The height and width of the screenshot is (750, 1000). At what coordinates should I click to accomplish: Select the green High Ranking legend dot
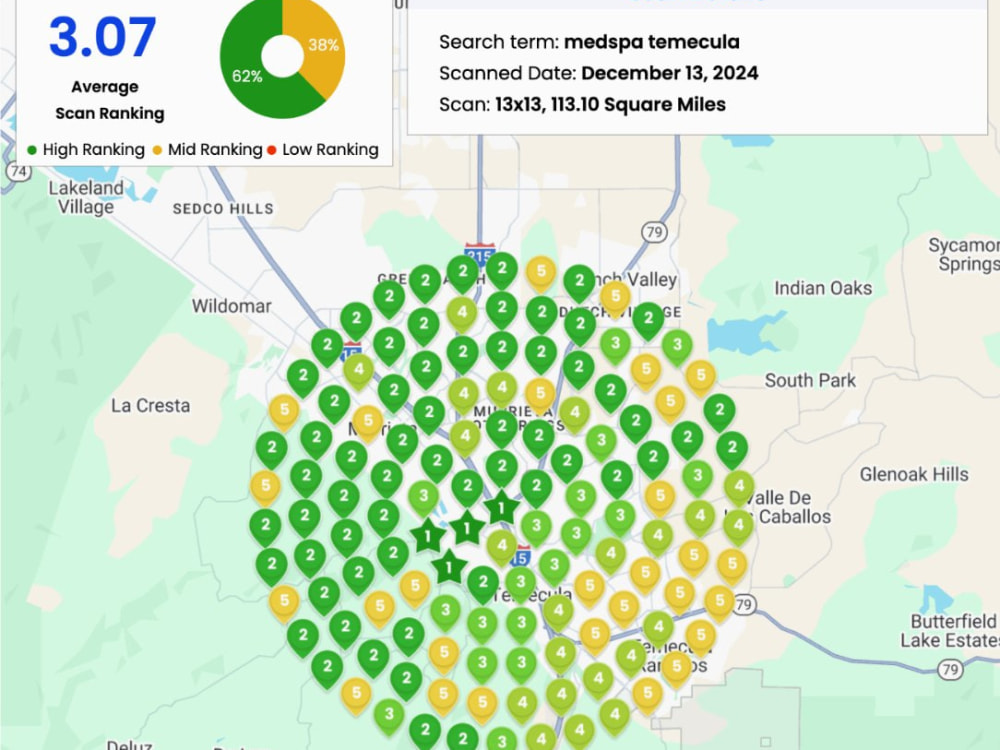pos(32,151)
